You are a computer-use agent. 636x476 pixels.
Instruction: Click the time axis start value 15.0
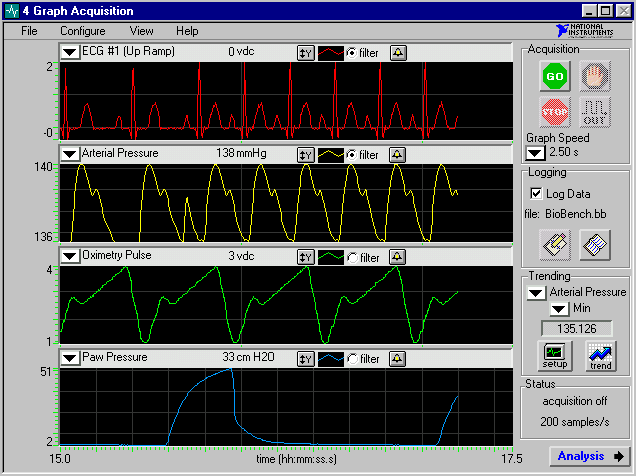point(60,459)
